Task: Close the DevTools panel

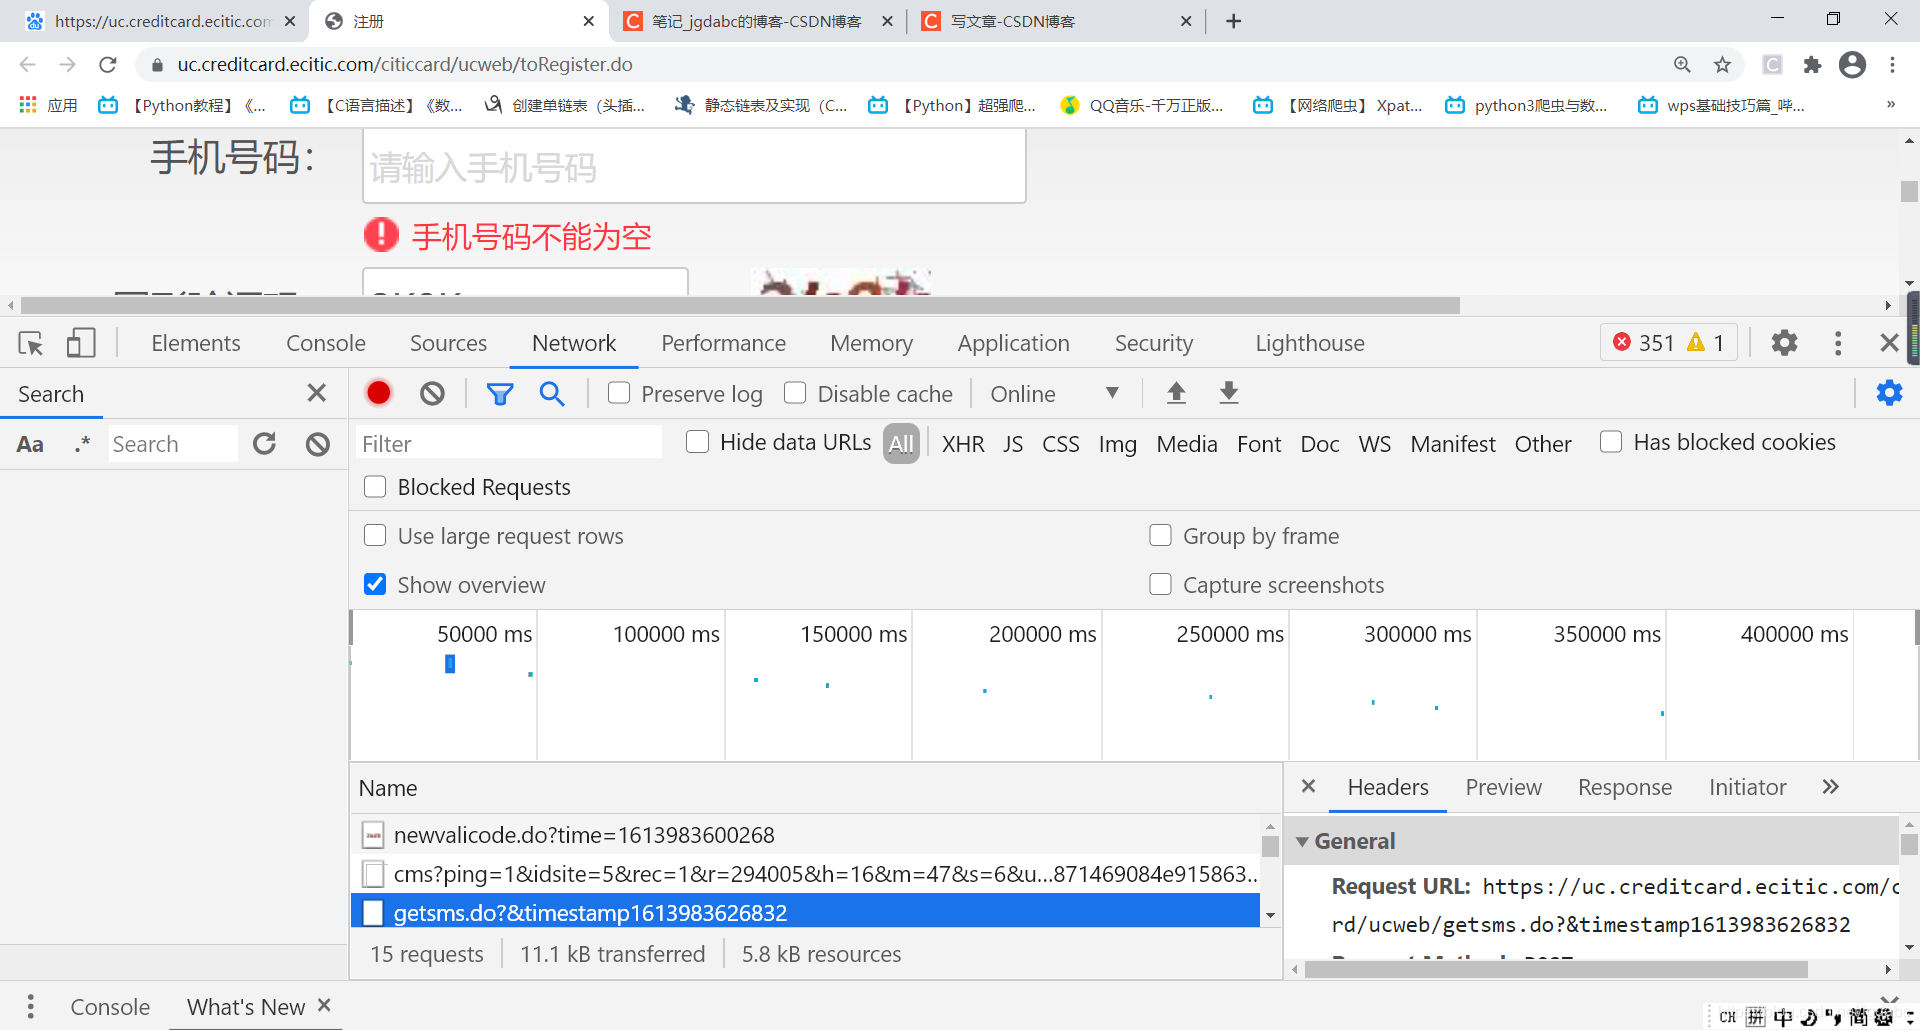Action: click(1889, 343)
